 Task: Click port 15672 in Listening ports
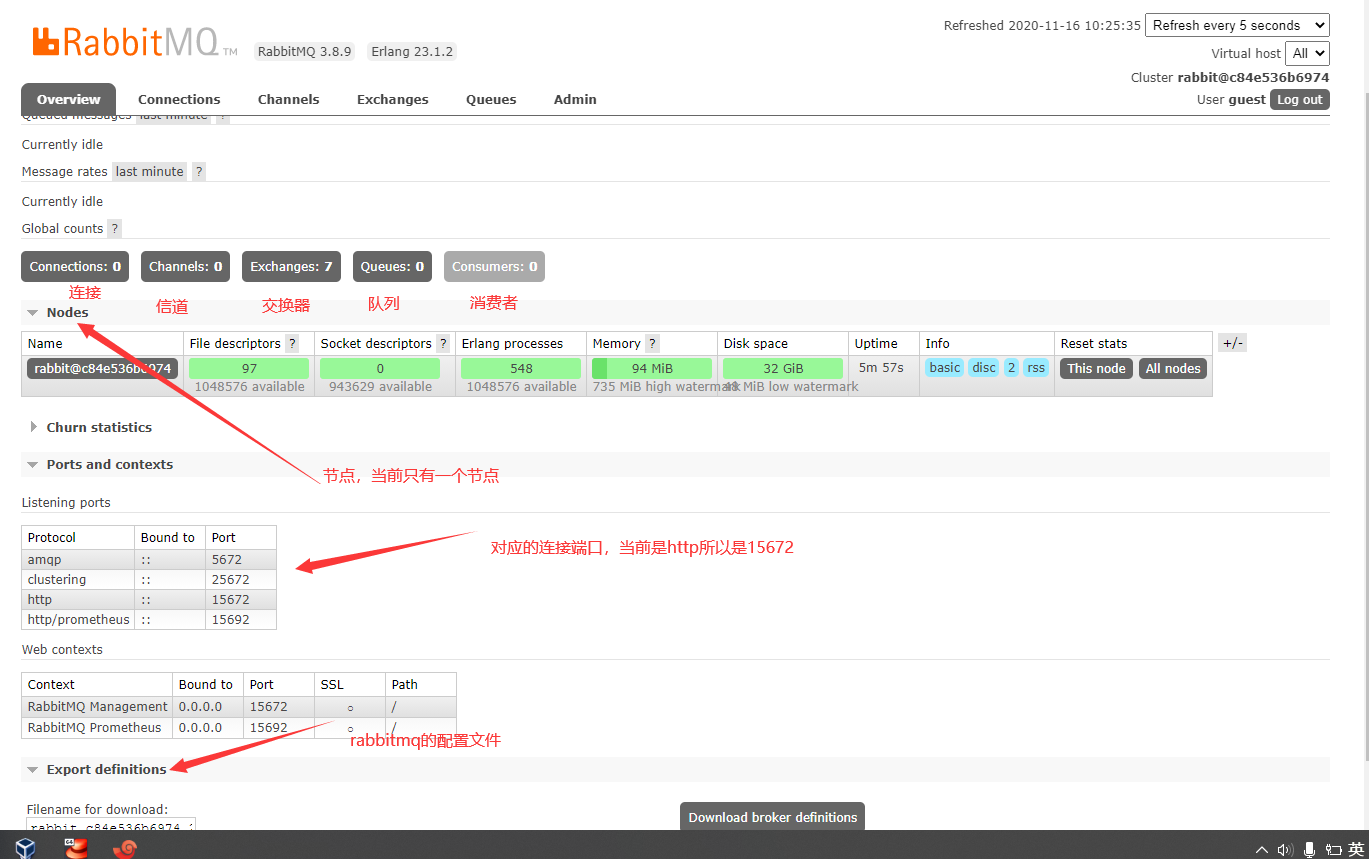click(x=230, y=599)
